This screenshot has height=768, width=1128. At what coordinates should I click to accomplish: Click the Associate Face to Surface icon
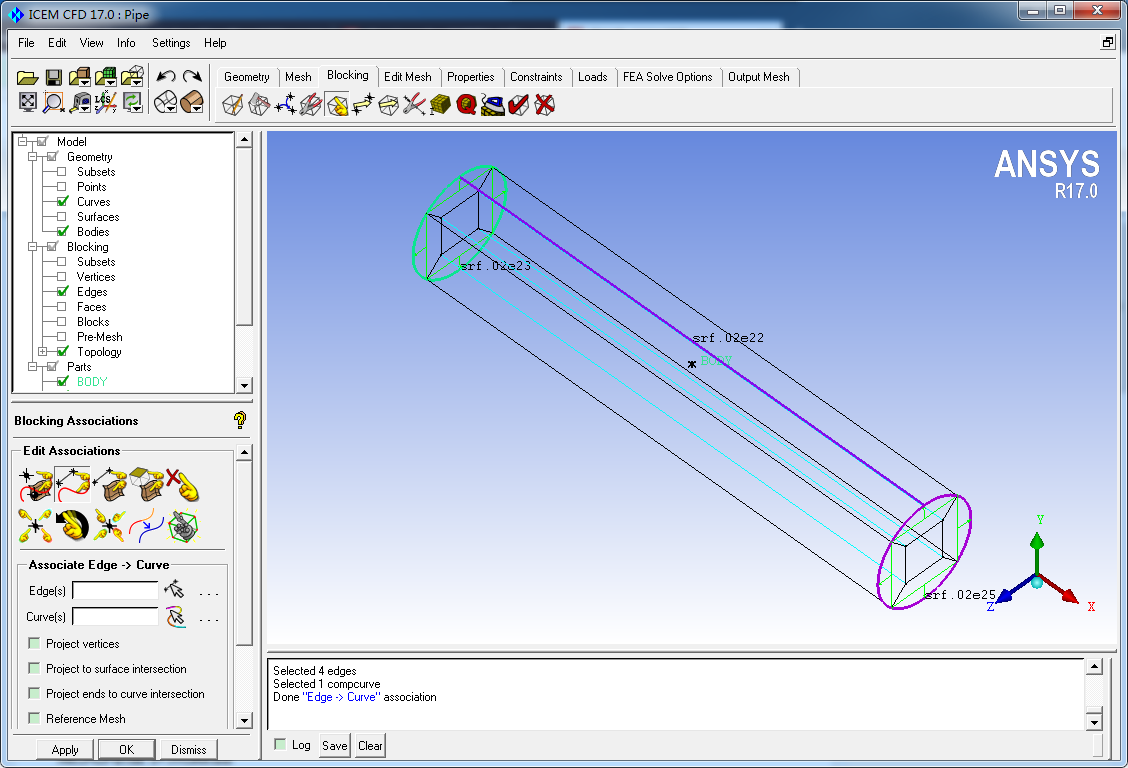[147, 484]
